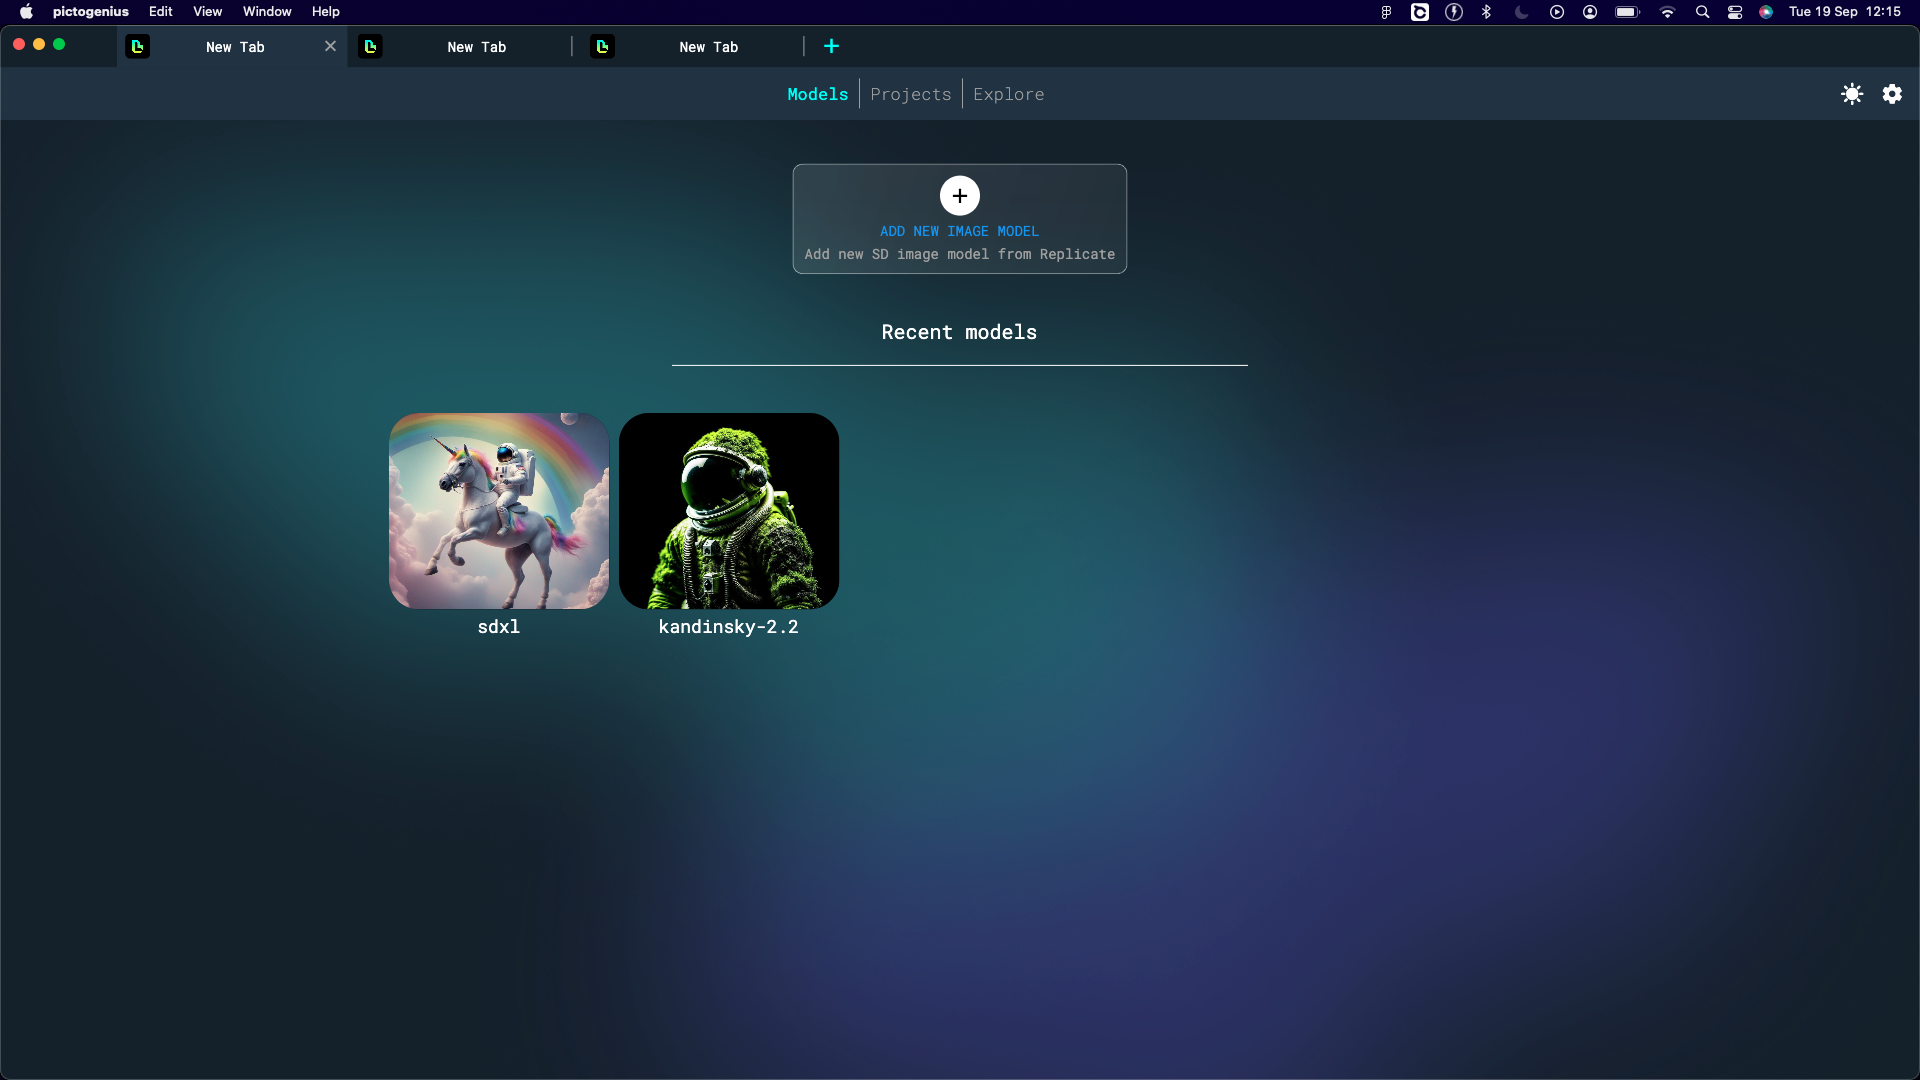This screenshot has height=1080, width=1920.
Task: Click the user account menu bar icon
Action: pyautogui.click(x=1590, y=12)
